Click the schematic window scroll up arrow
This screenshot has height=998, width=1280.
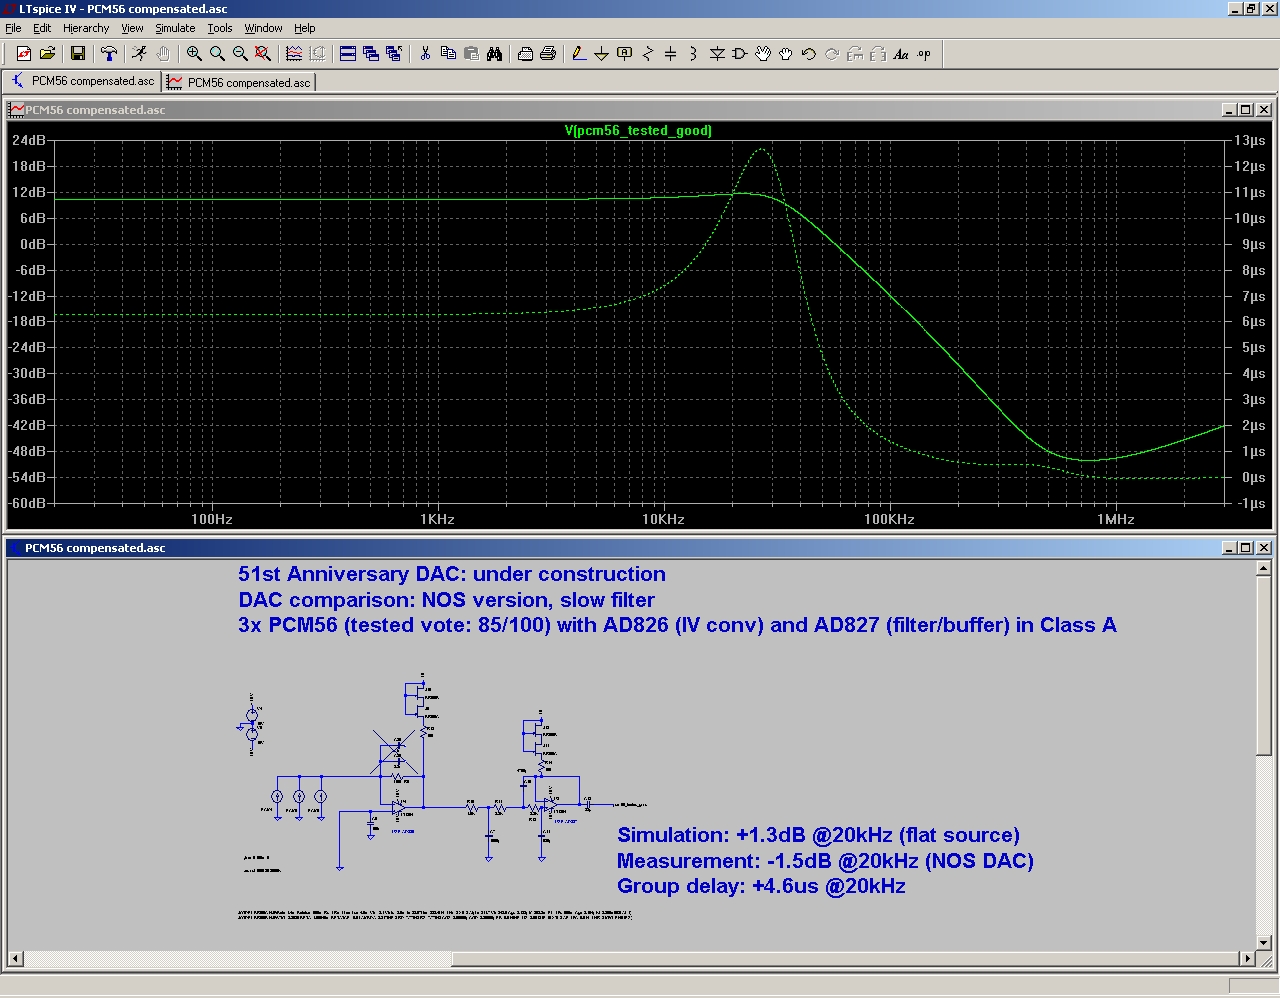tap(1264, 569)
